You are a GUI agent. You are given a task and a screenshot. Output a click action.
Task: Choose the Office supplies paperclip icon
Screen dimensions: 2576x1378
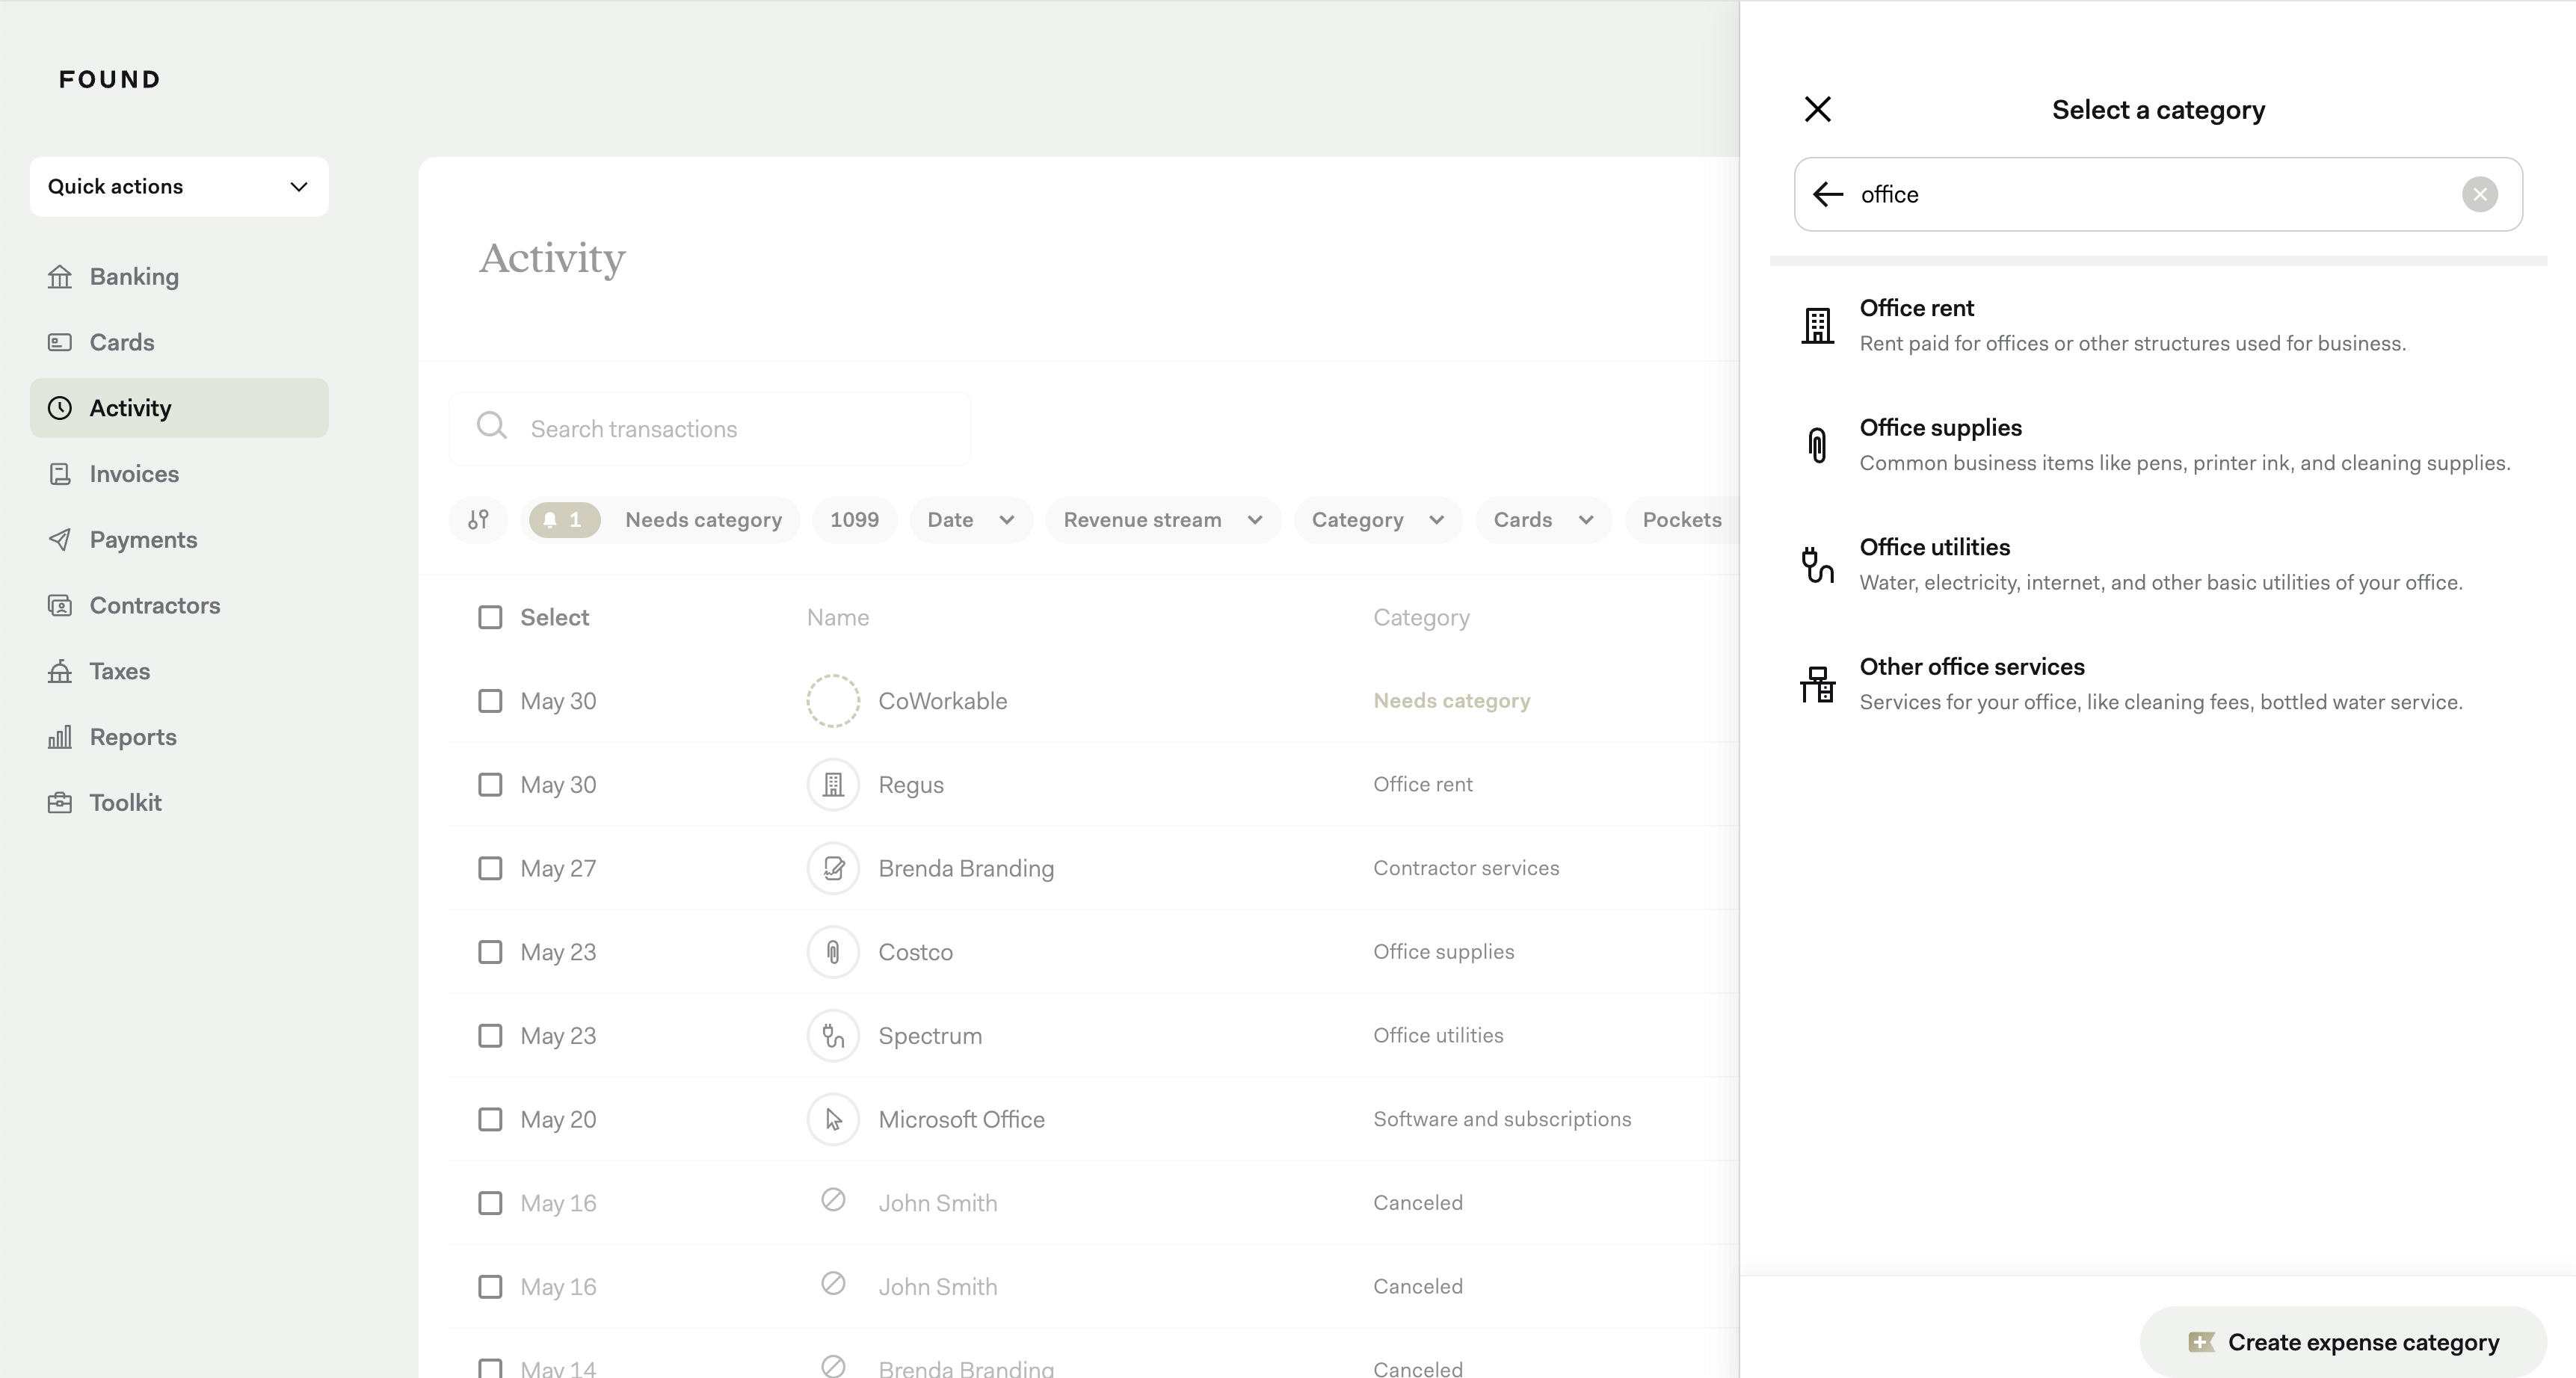1817,445
